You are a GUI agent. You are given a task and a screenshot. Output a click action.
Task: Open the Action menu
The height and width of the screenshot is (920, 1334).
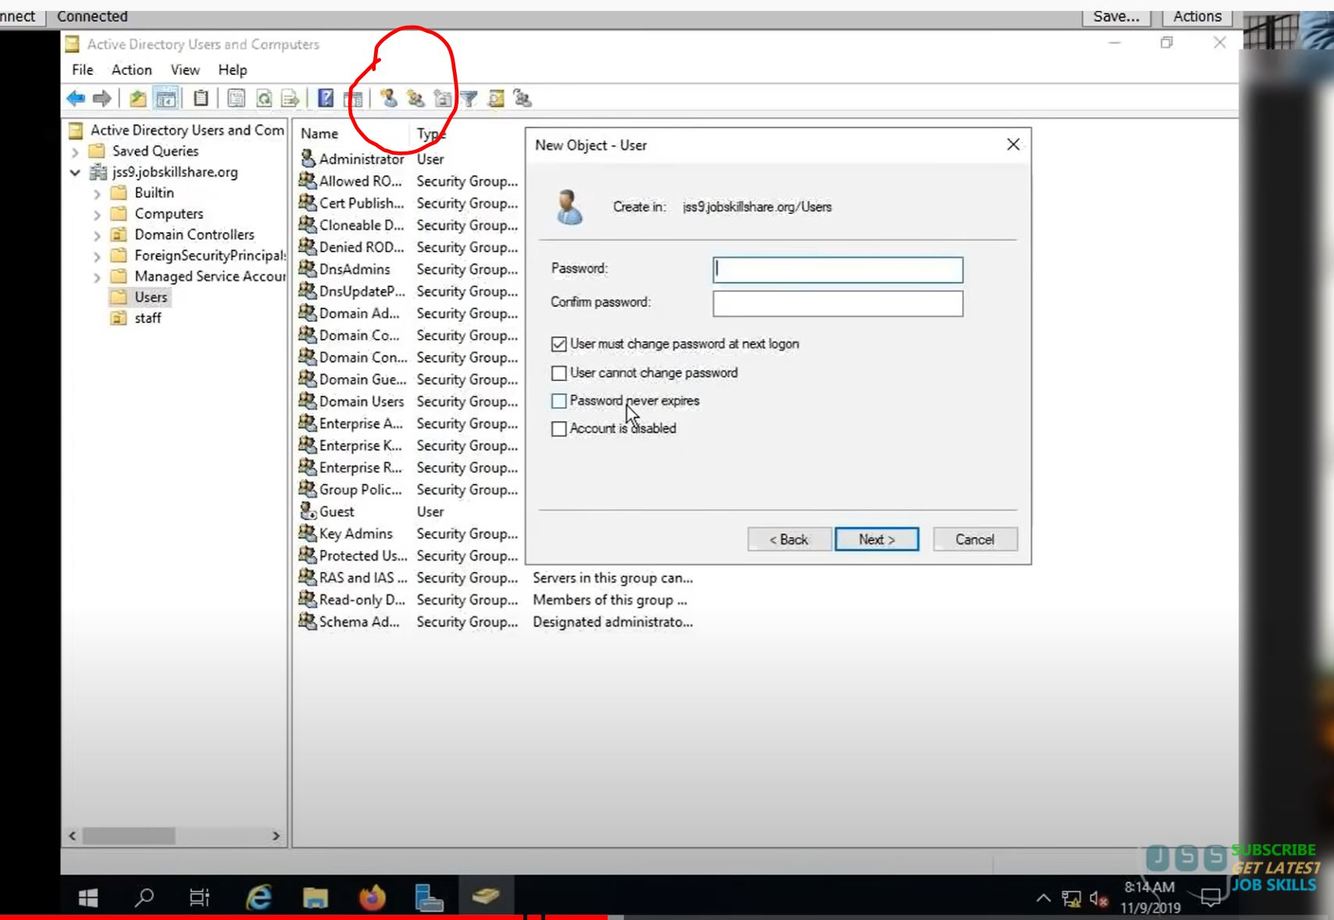(132, 70)
